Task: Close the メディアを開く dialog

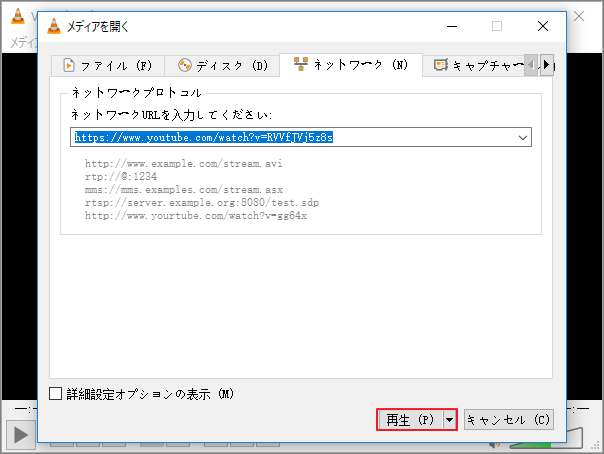Action: point(543,26)
